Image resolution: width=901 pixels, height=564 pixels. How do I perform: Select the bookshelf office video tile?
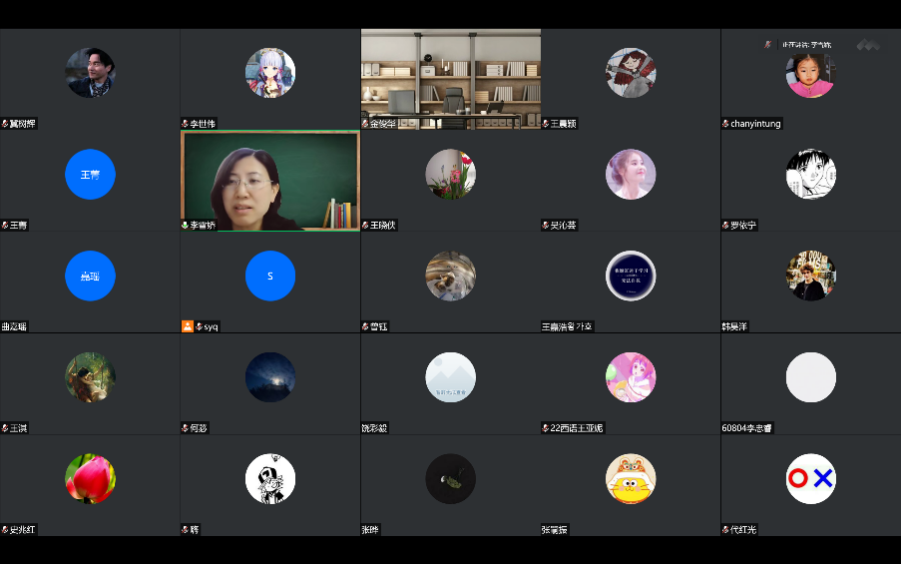[450, 78]
